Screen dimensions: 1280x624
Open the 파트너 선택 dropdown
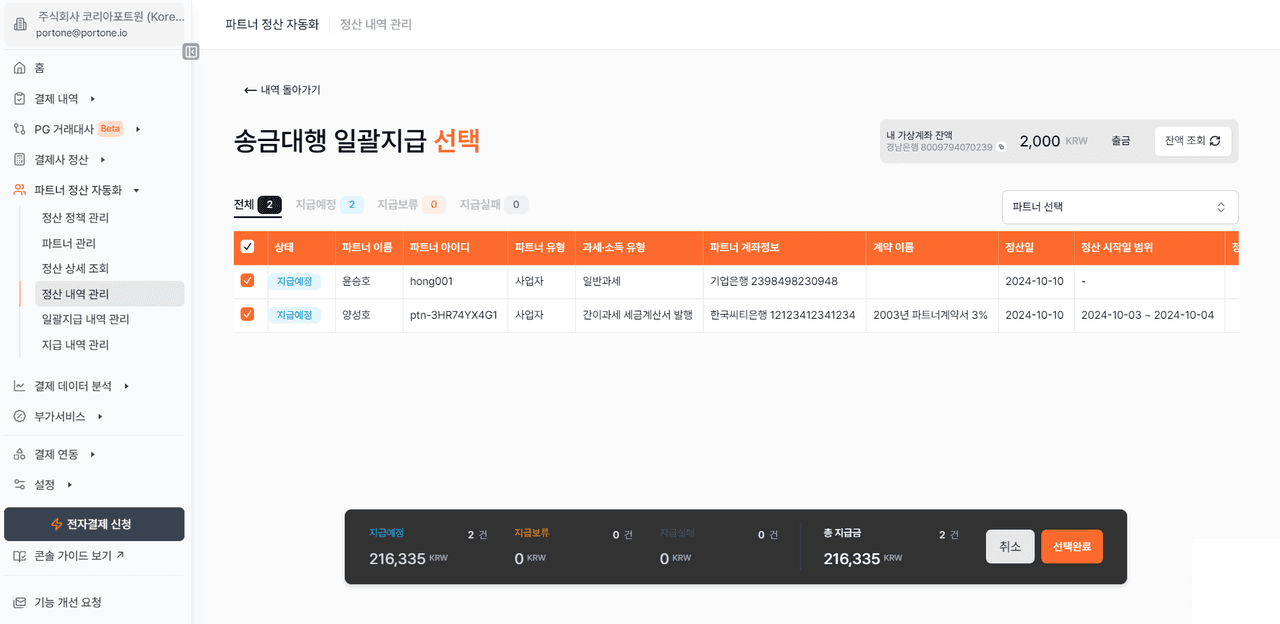(x=1119, y=207)
